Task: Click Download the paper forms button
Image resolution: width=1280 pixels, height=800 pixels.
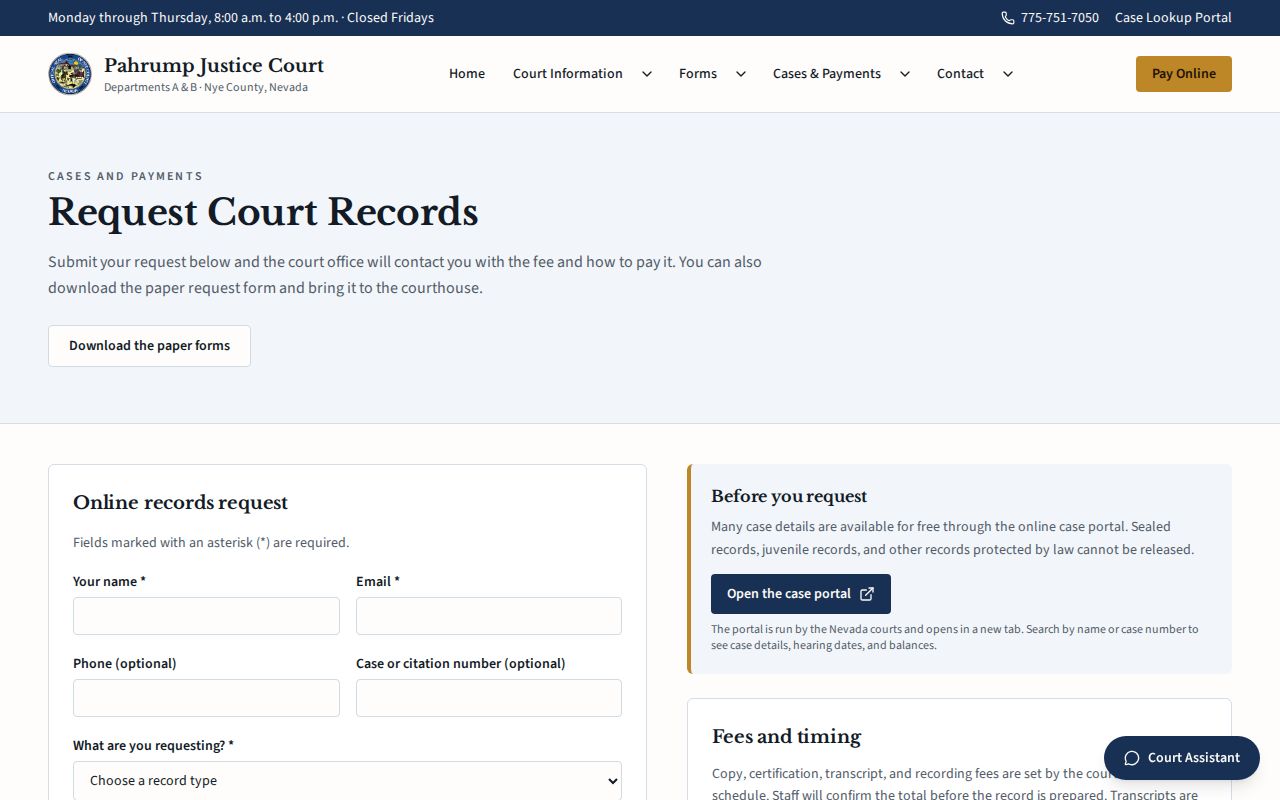Action: click(149, 346)
